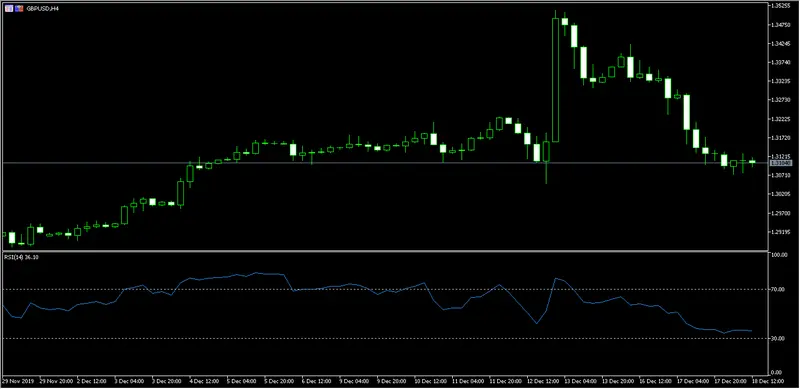Image resolution: width=800 pixels, height=389 pixels.
Task: Click the one-click trading panel icon
Action: [x=9, y=9]
